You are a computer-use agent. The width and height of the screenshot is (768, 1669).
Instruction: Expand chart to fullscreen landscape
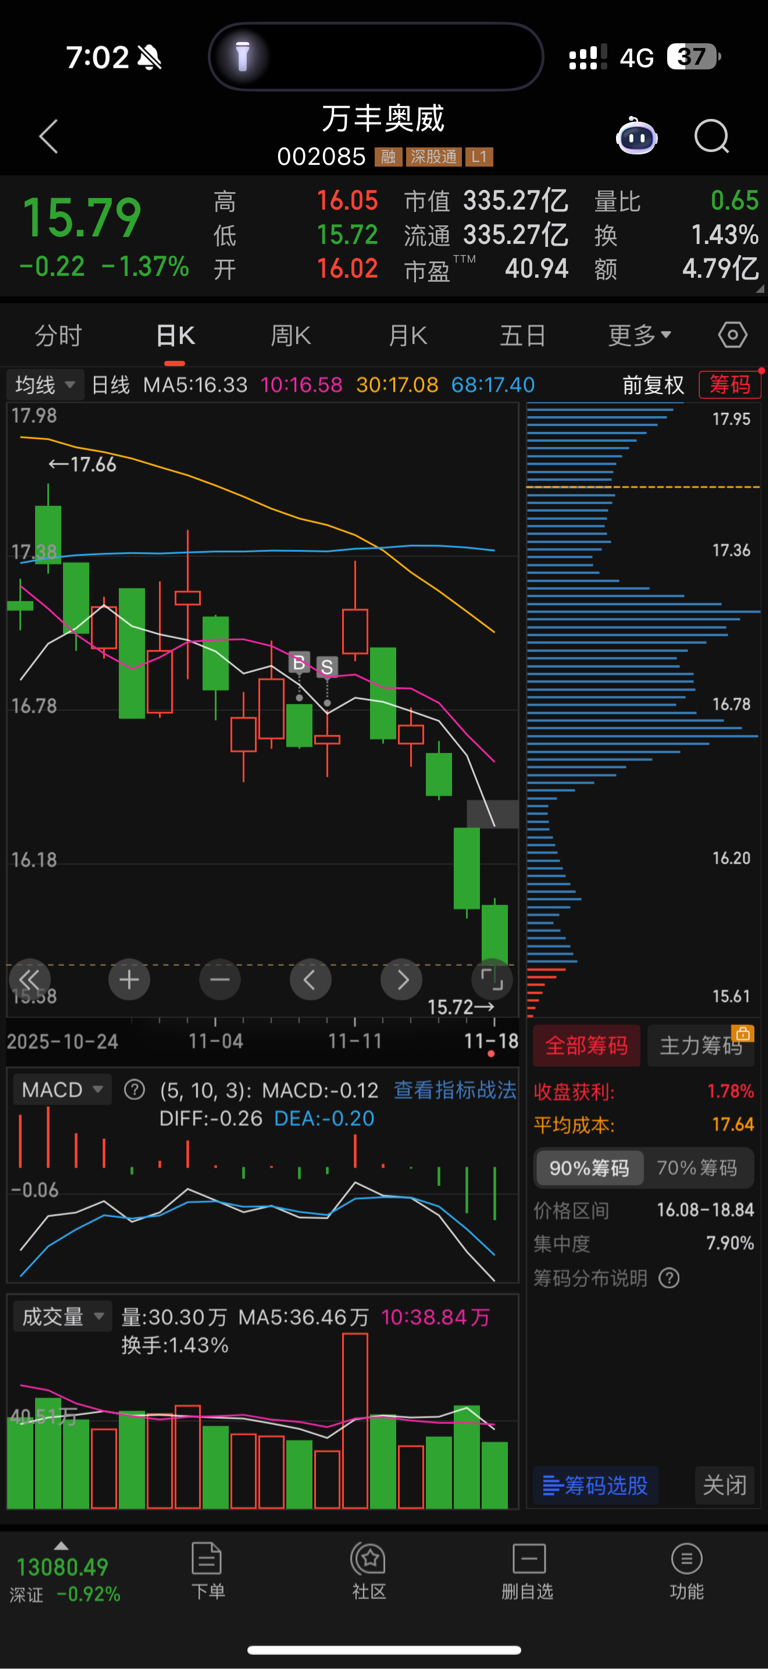pos(492,980)
